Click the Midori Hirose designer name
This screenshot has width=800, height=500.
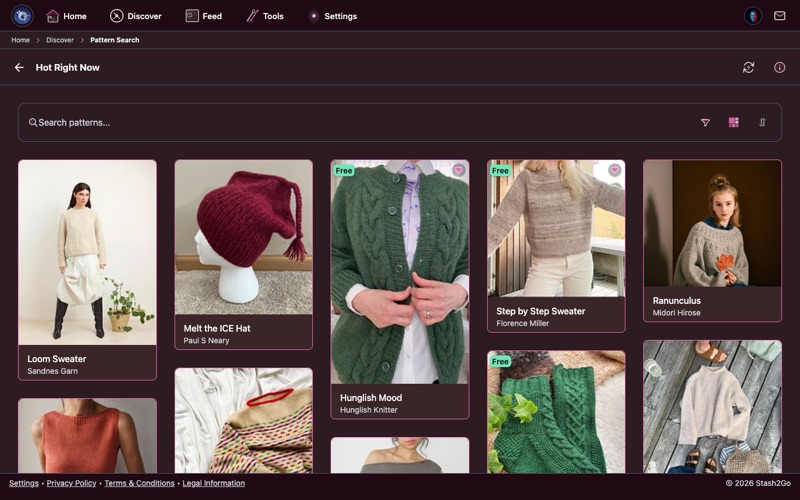coord(677,313)
